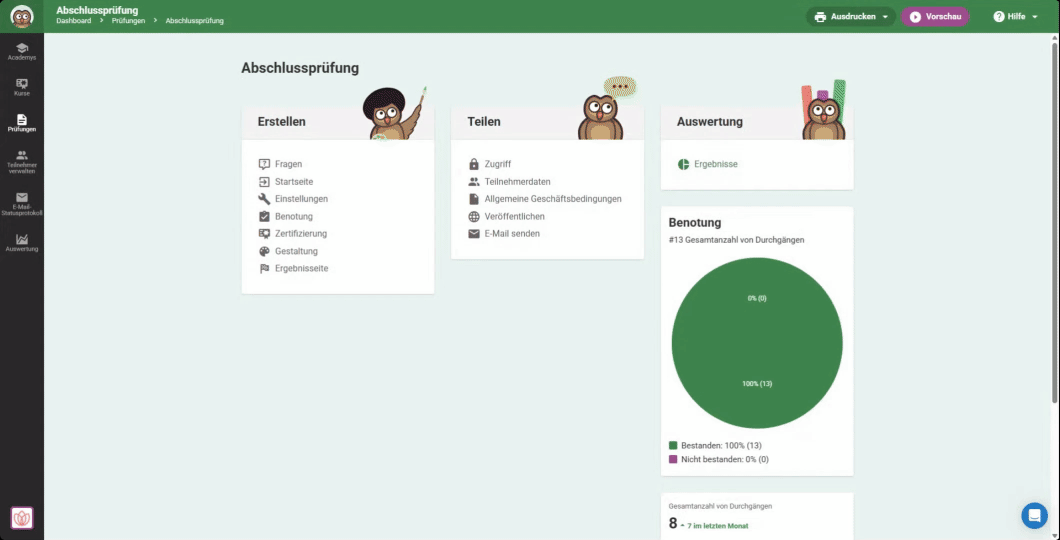Click the Veröffentlichen link

click(514, 216)
